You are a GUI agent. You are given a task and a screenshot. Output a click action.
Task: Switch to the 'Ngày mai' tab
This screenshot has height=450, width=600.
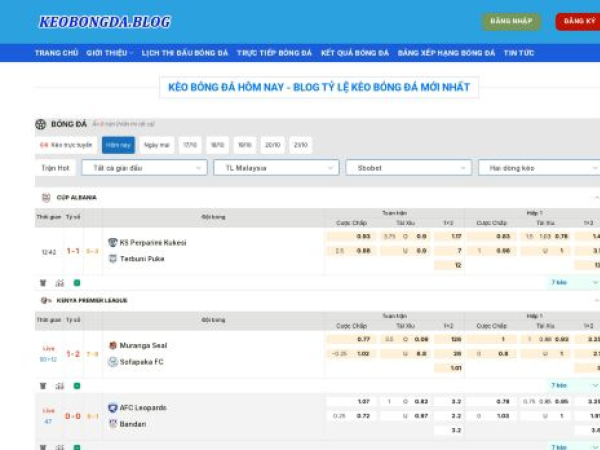[x=156, y=145]
